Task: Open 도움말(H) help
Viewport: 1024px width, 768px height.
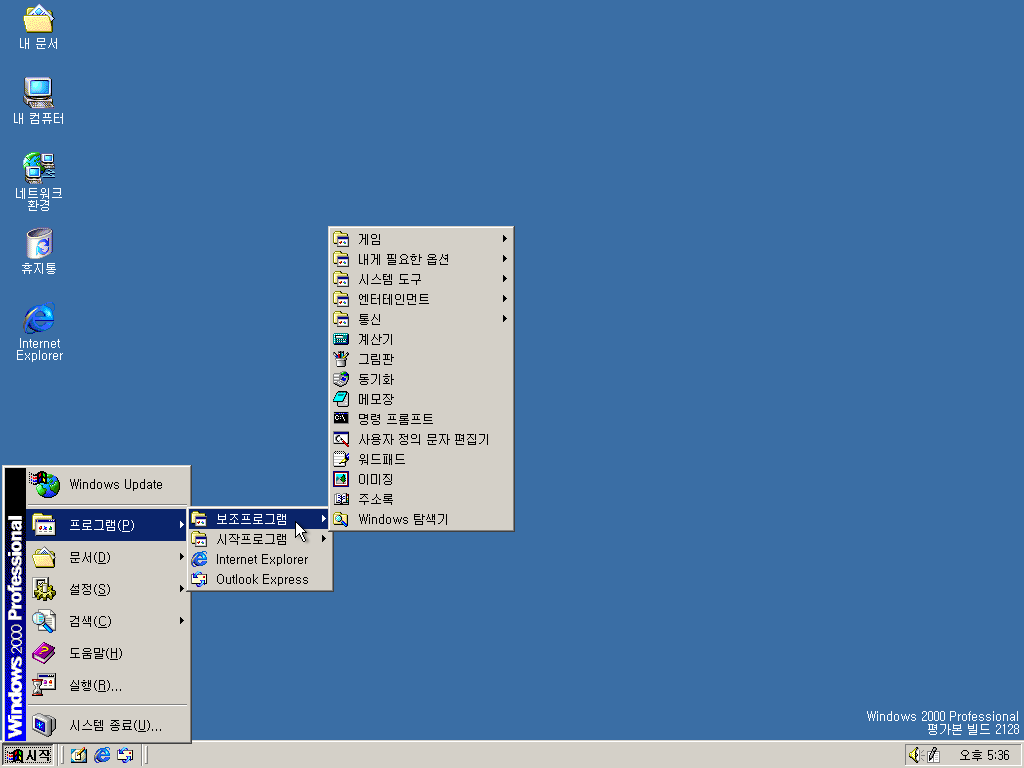Action: pos(107,653)
